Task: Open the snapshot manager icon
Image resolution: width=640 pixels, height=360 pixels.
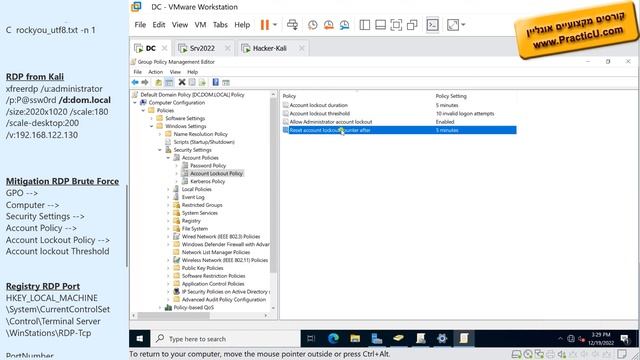Action: 344,25
